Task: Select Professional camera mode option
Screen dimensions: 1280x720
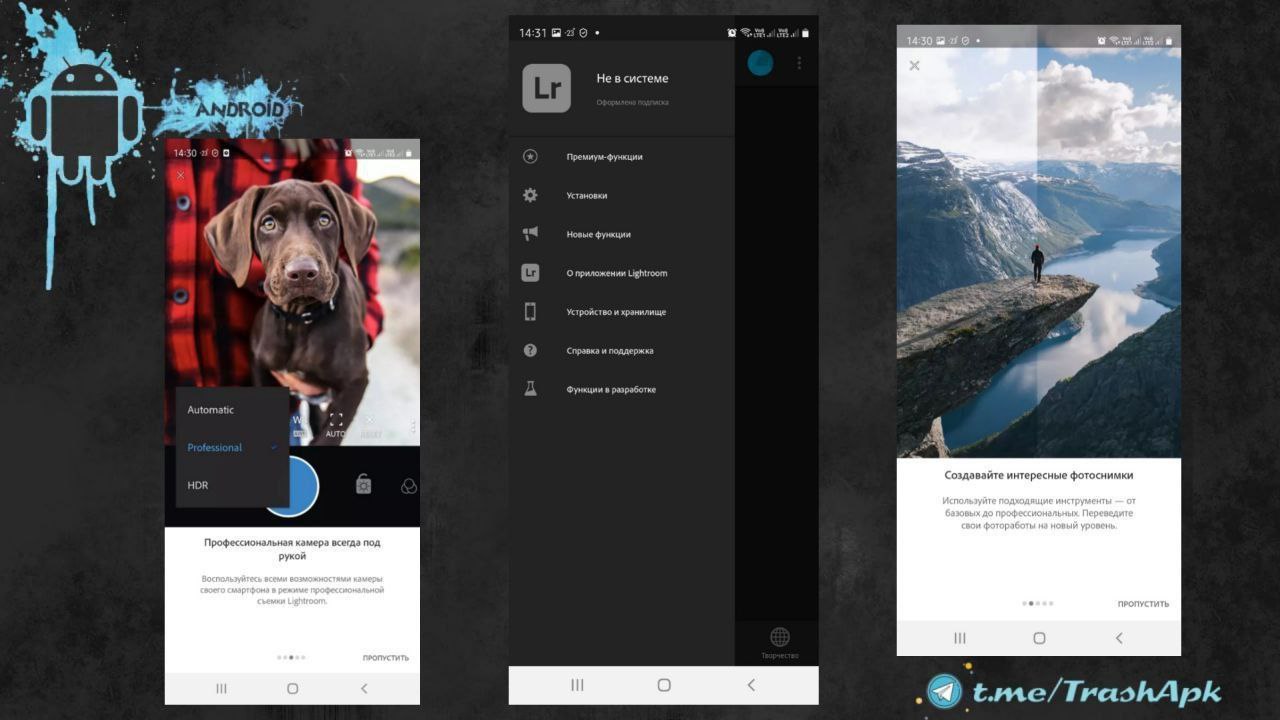Action: tap(215, 448)
